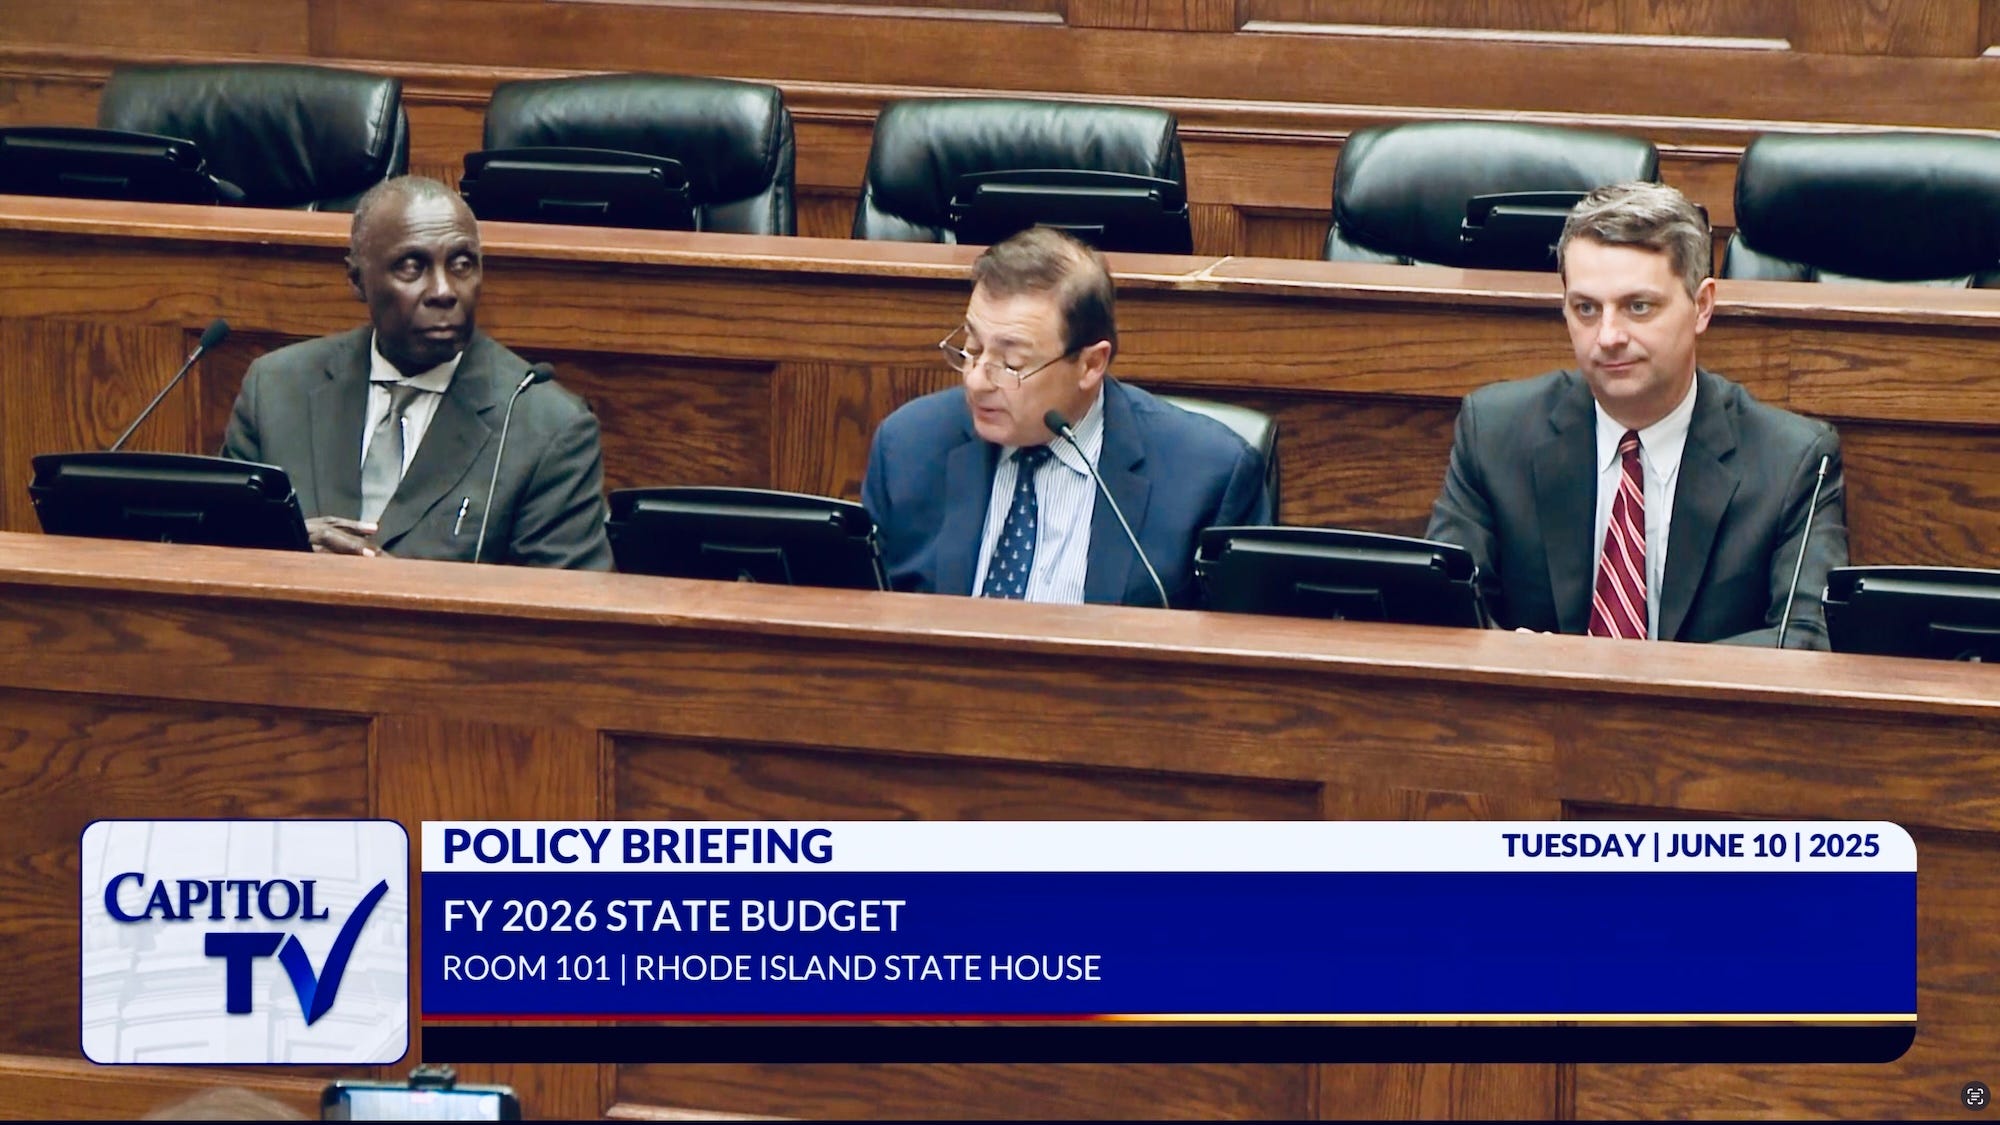Click the Live Text scan icon
The height and width of the screenshot is (1125, 2000).
tap(1975, 1096)
